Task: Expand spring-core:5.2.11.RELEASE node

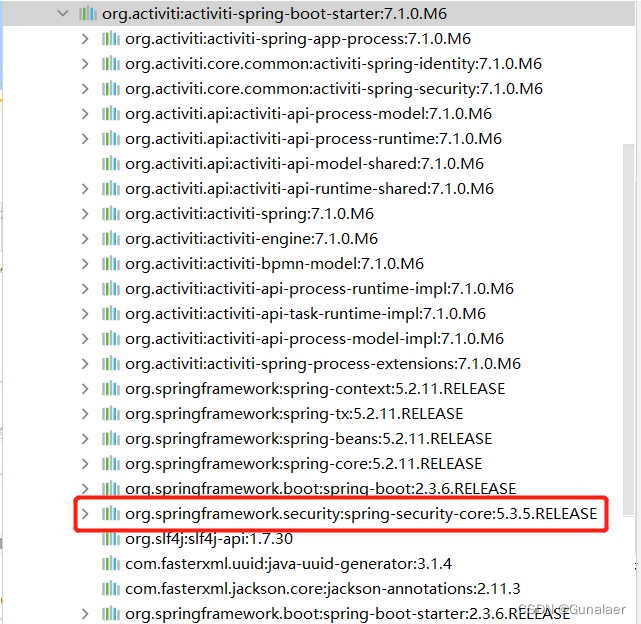Action: point(85,464)
